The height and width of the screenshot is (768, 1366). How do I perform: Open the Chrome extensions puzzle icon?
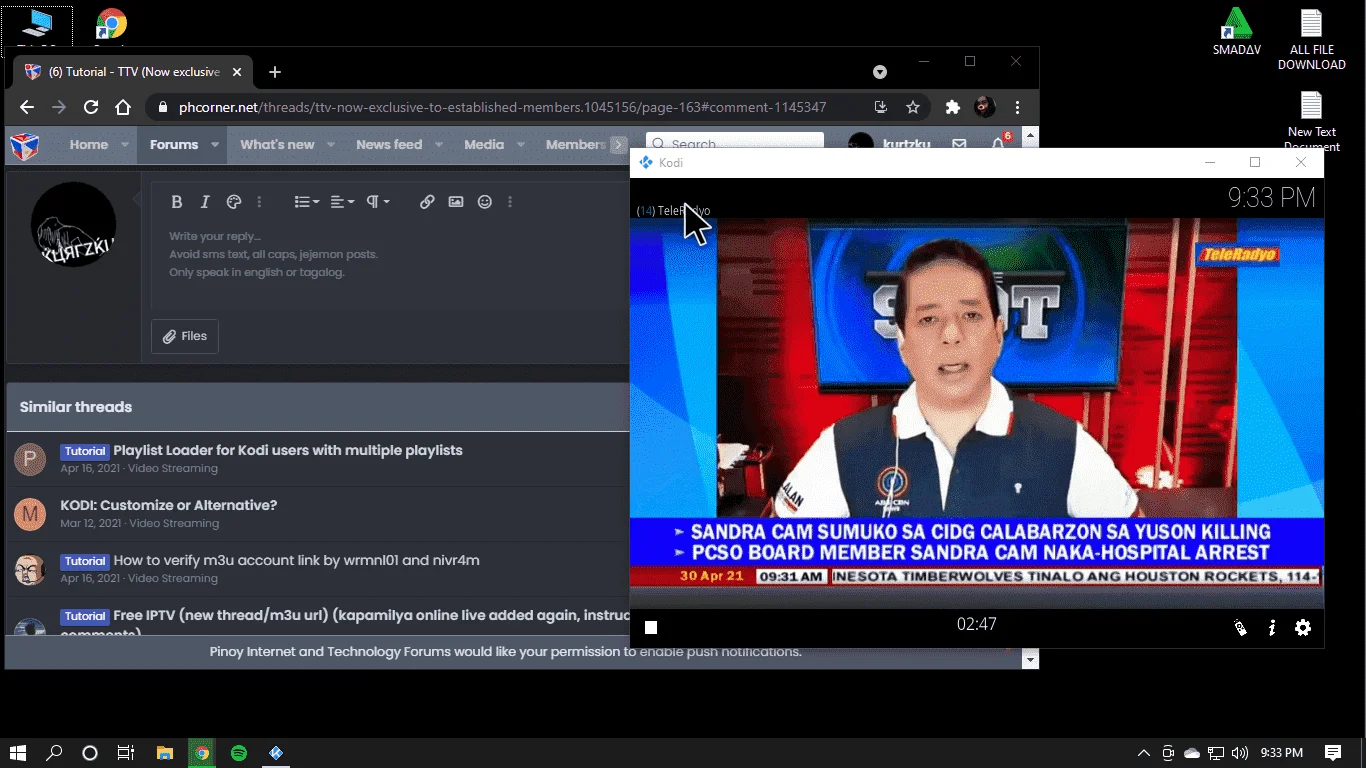[953, 107]
